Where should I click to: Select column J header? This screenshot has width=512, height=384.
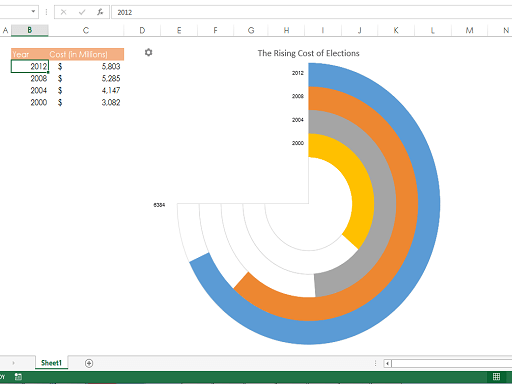(359, 30)
